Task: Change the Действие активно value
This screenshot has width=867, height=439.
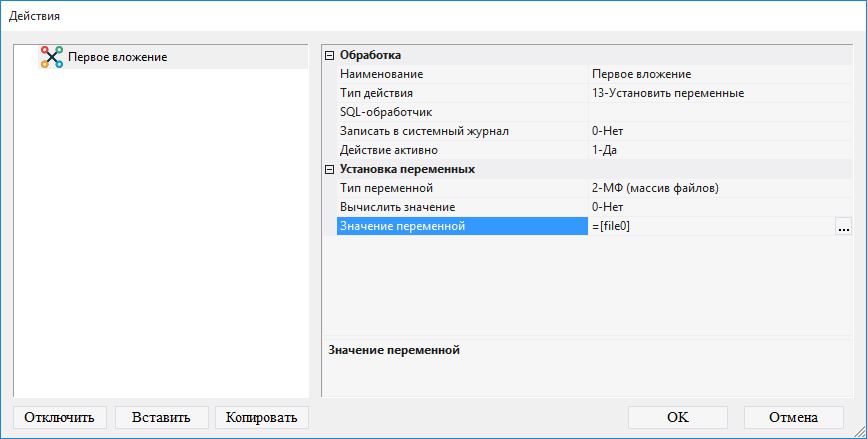Action: tap(718, 150)
